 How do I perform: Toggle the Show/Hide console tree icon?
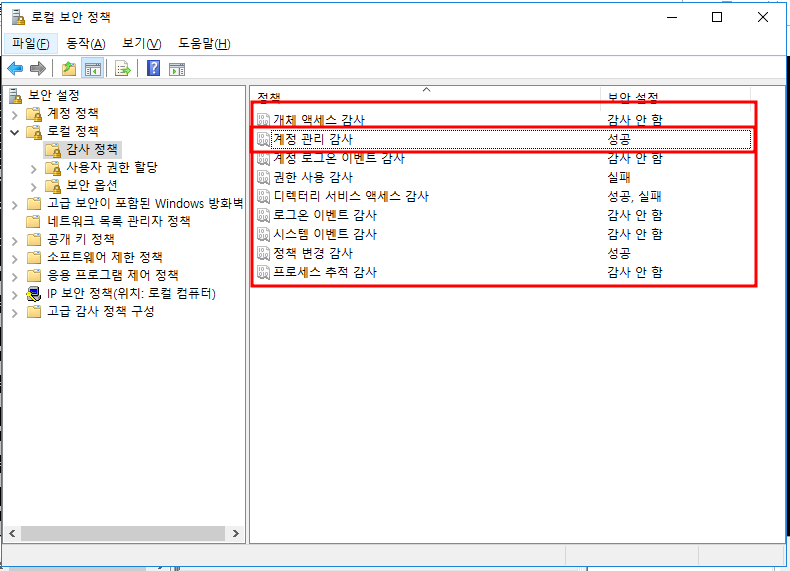pos(93,69)
